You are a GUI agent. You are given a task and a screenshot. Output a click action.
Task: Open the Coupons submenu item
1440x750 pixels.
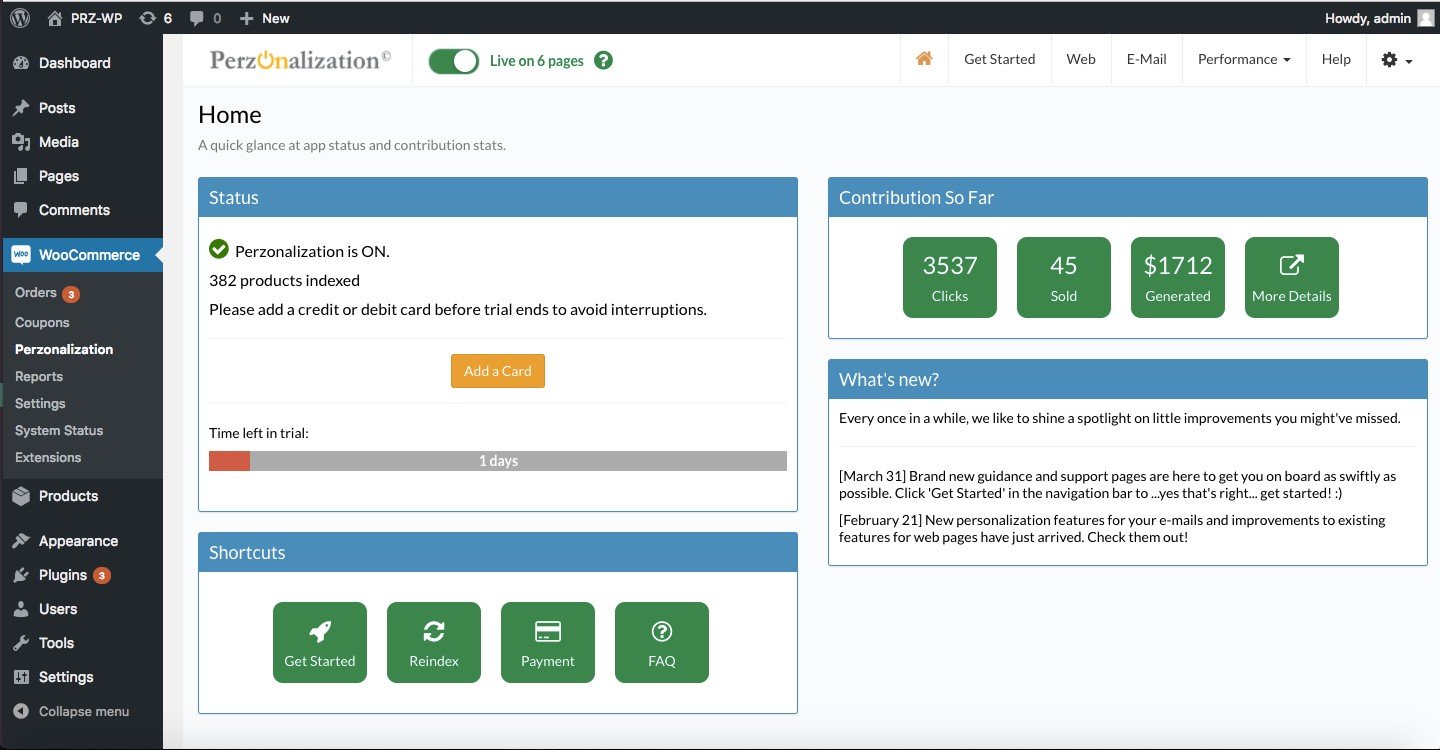pos(42,322)
